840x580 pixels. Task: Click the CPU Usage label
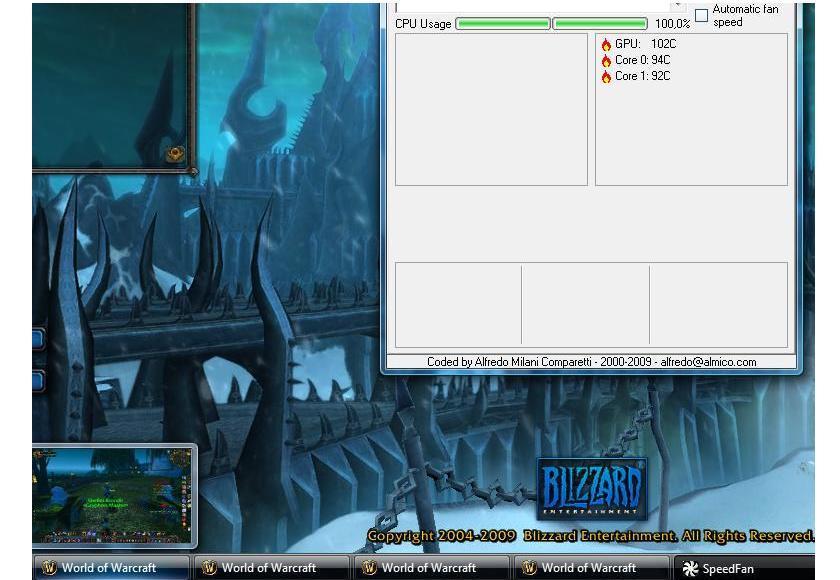pyautogui.click(x=423, y=24)
